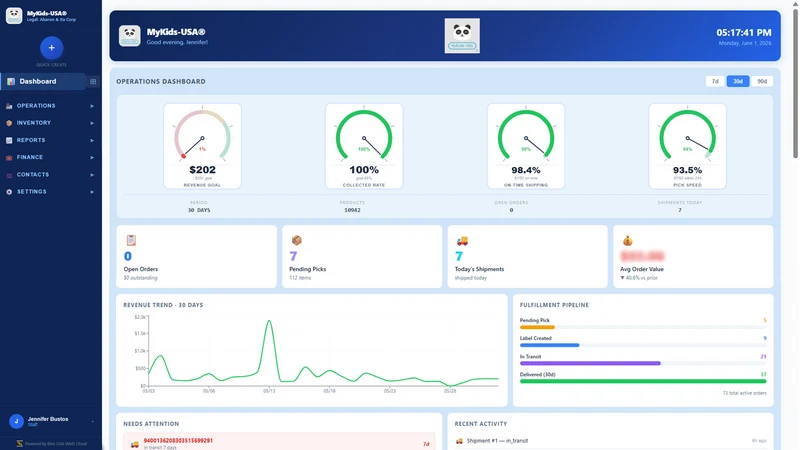Click the Finance sidebar icon
Screen dimensions: 800x450
coord(9,158)
